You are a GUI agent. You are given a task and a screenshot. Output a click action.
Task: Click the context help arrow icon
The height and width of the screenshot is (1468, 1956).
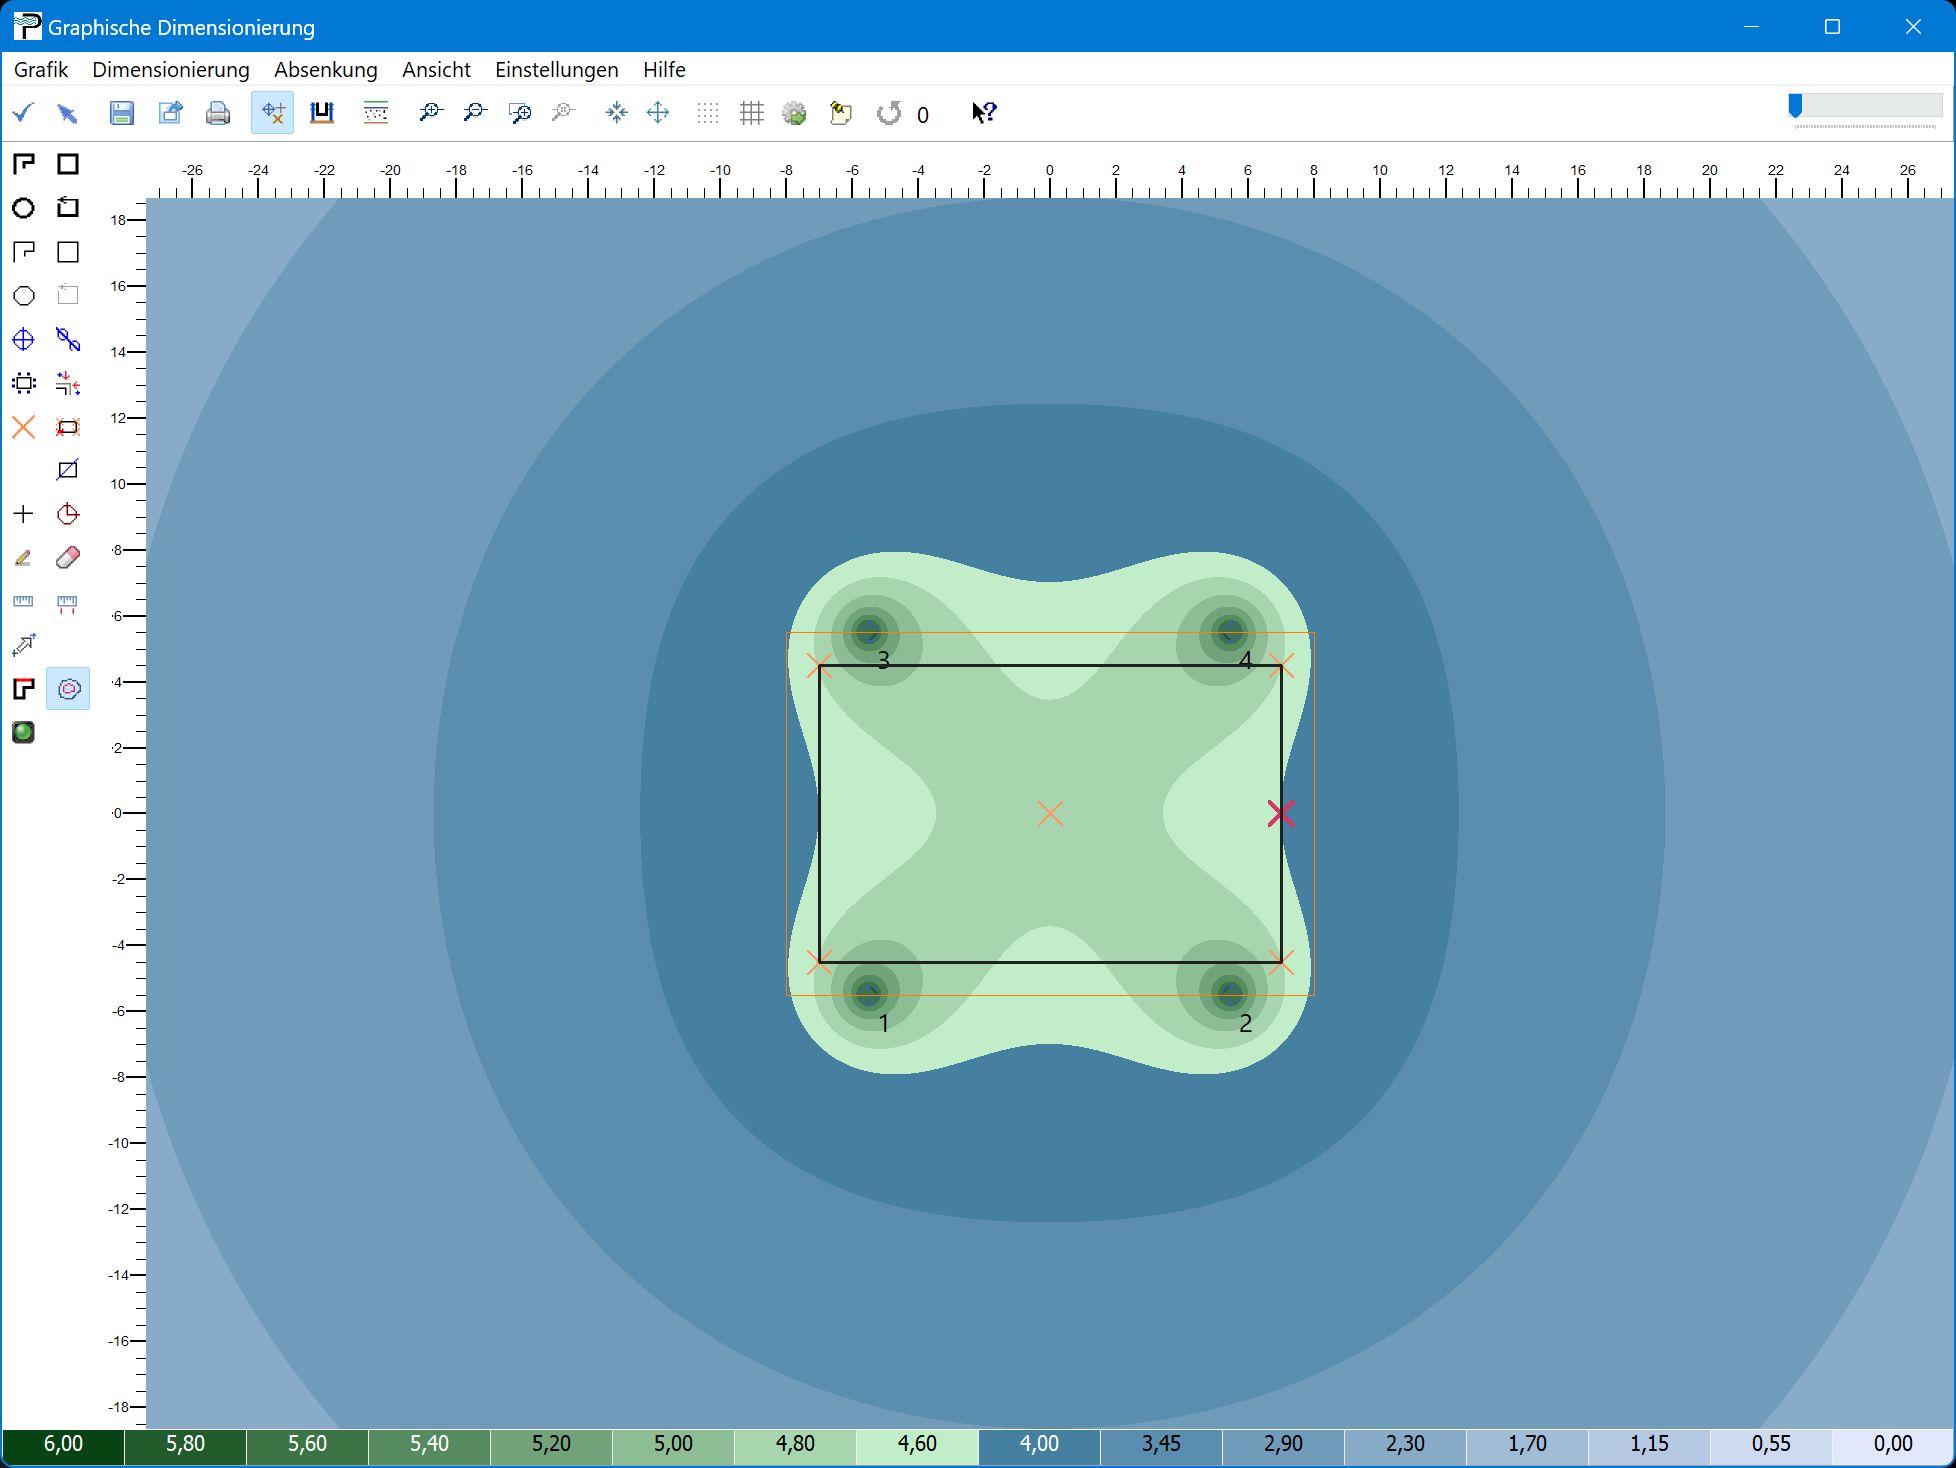(984, 113)
